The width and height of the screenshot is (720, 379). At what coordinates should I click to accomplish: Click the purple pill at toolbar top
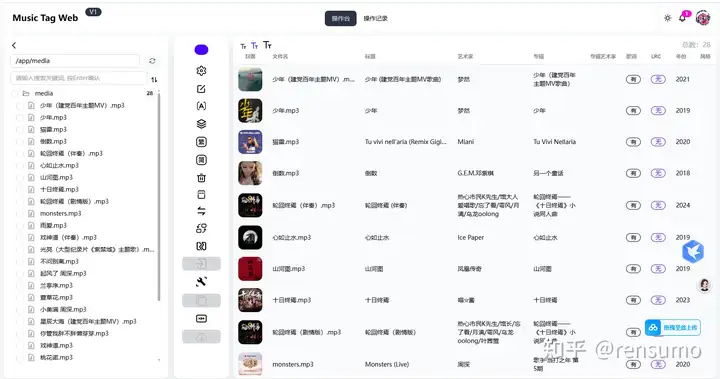[201, 50]
